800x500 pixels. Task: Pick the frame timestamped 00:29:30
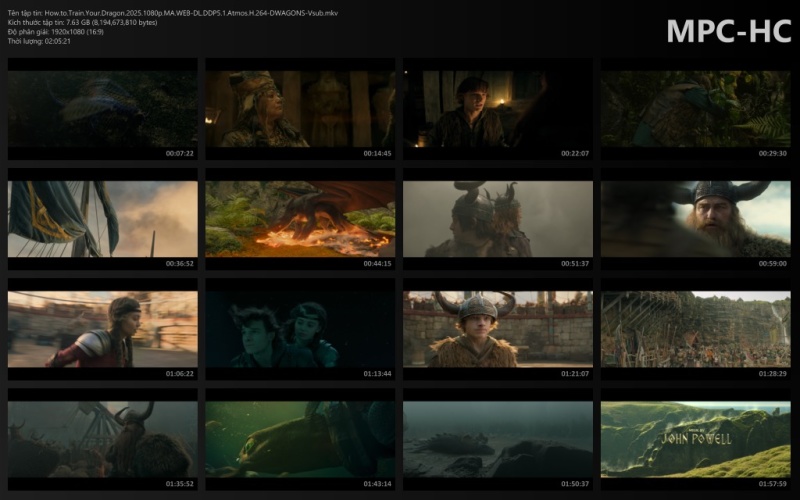[695, 109]
